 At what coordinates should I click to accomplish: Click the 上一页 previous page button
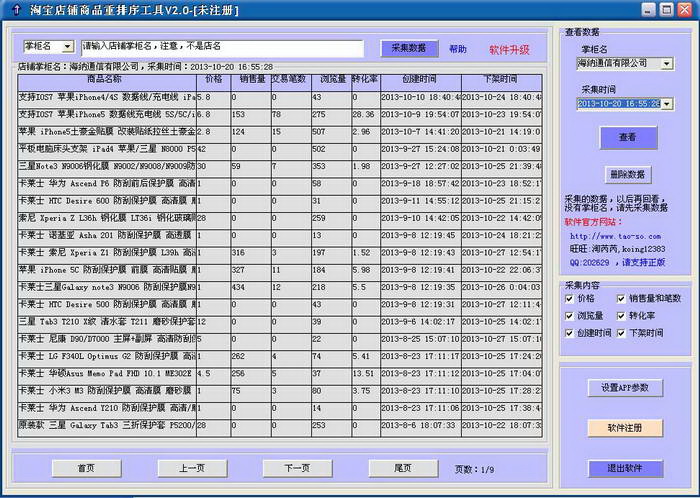pos(192,468)
